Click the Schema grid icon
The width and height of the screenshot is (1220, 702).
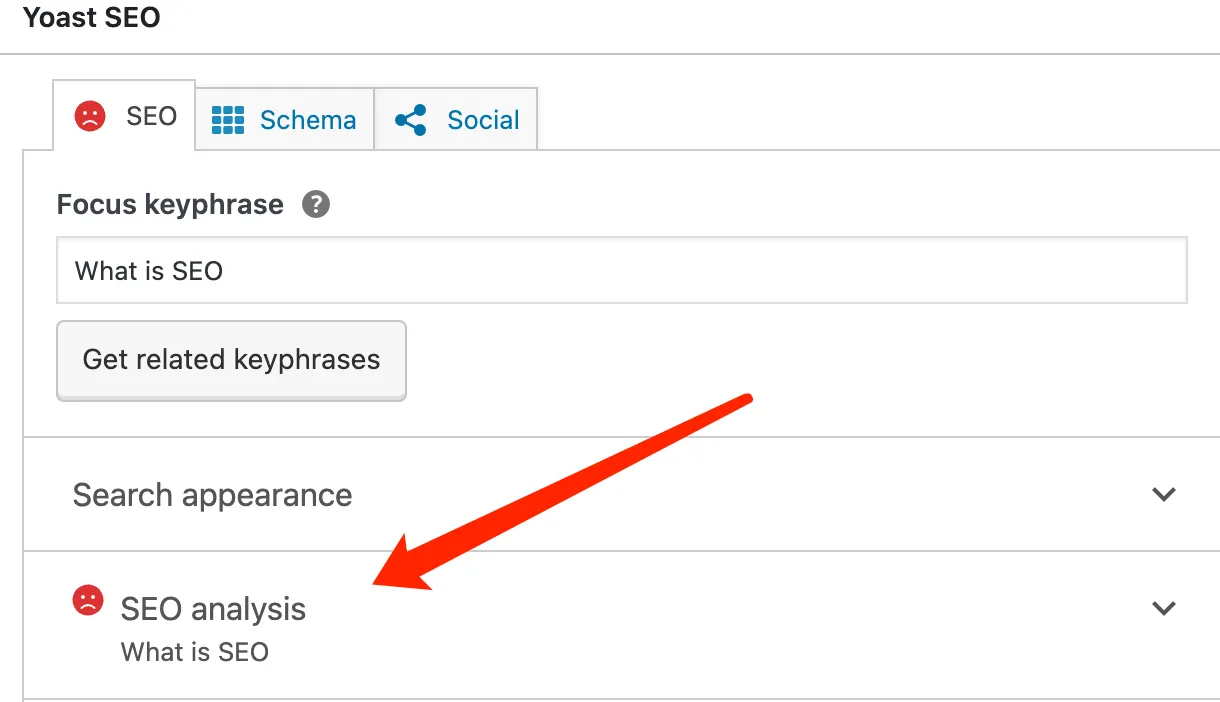pos(228,120)
